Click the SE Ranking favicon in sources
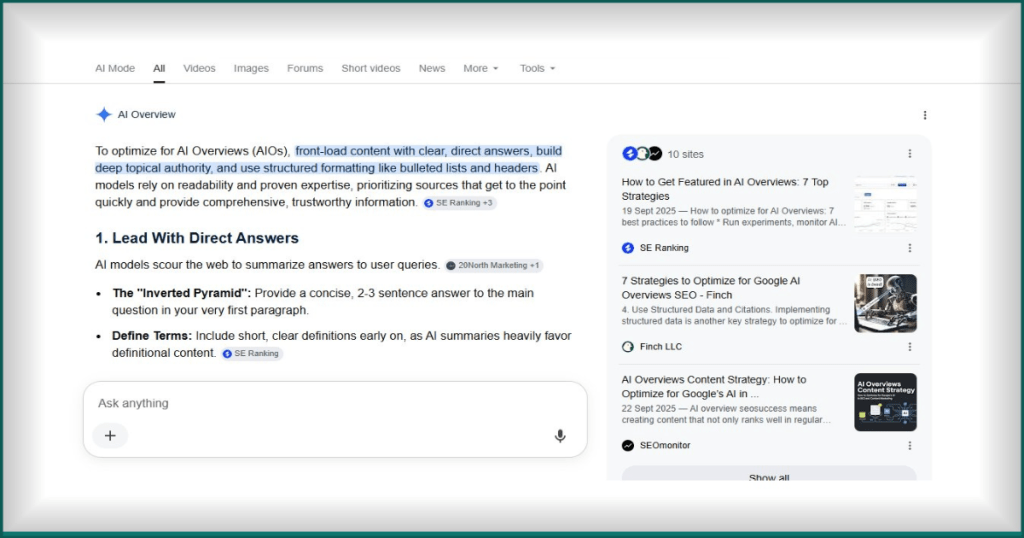 628,248
